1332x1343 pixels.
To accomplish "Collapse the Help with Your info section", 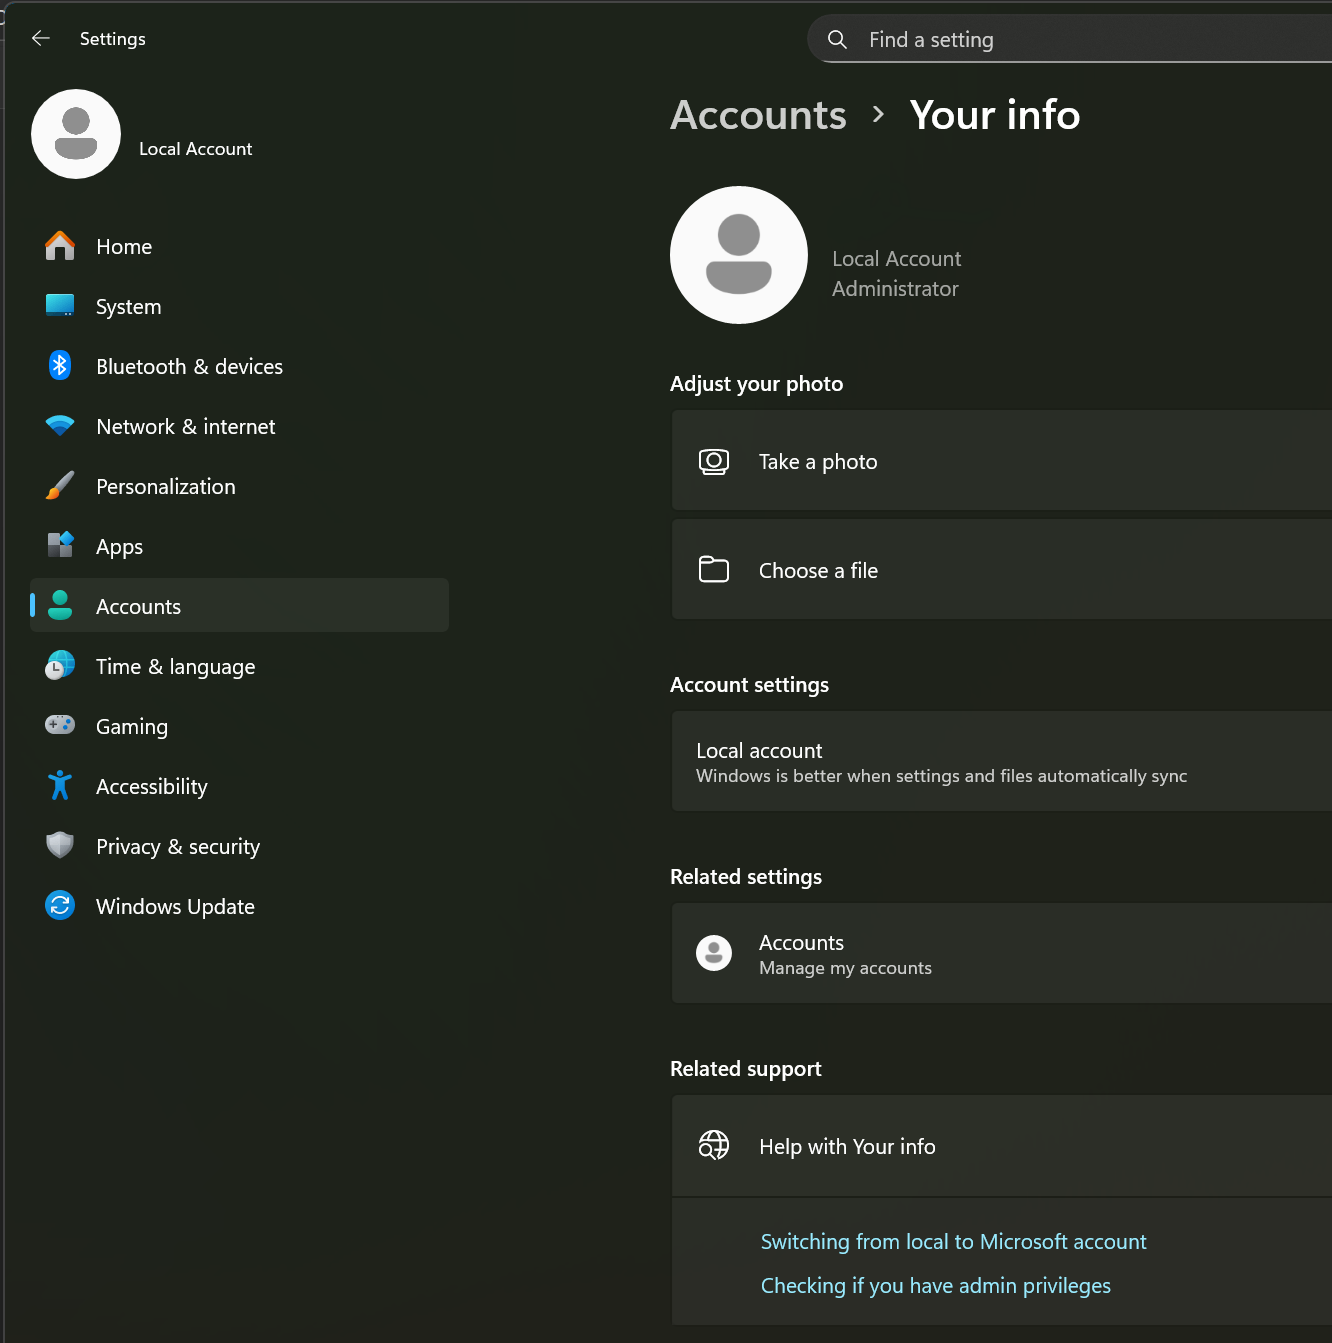I will coord(1002,1146).
